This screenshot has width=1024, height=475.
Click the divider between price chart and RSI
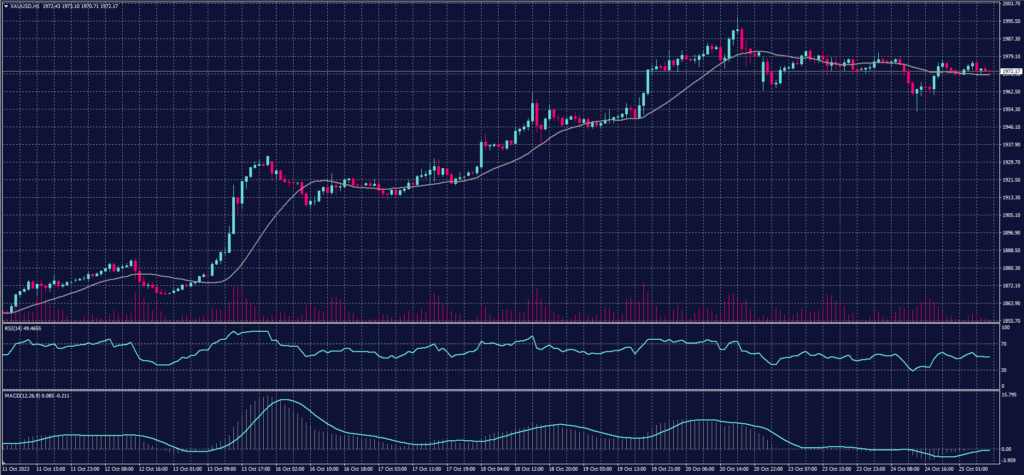[x=500, y=323]
